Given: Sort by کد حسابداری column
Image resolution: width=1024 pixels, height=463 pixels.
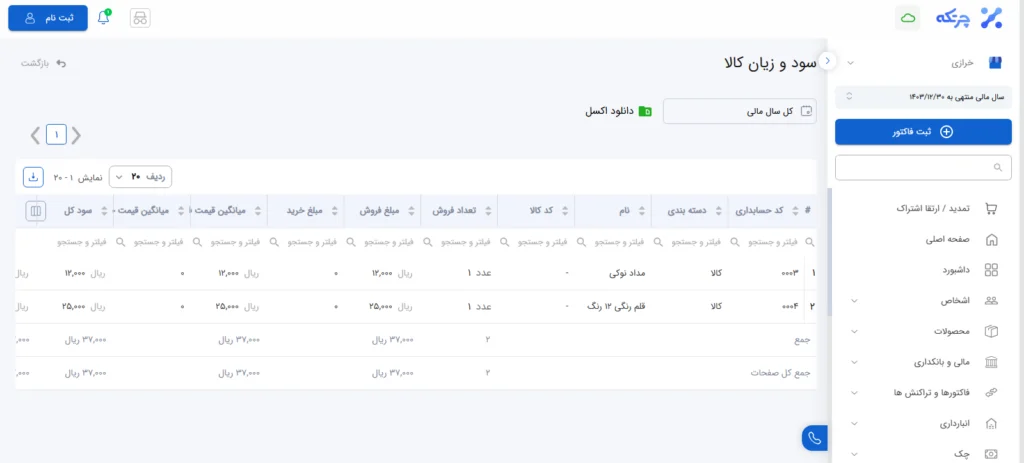Looking at the screenshot, I should click(x=795, y=211).
